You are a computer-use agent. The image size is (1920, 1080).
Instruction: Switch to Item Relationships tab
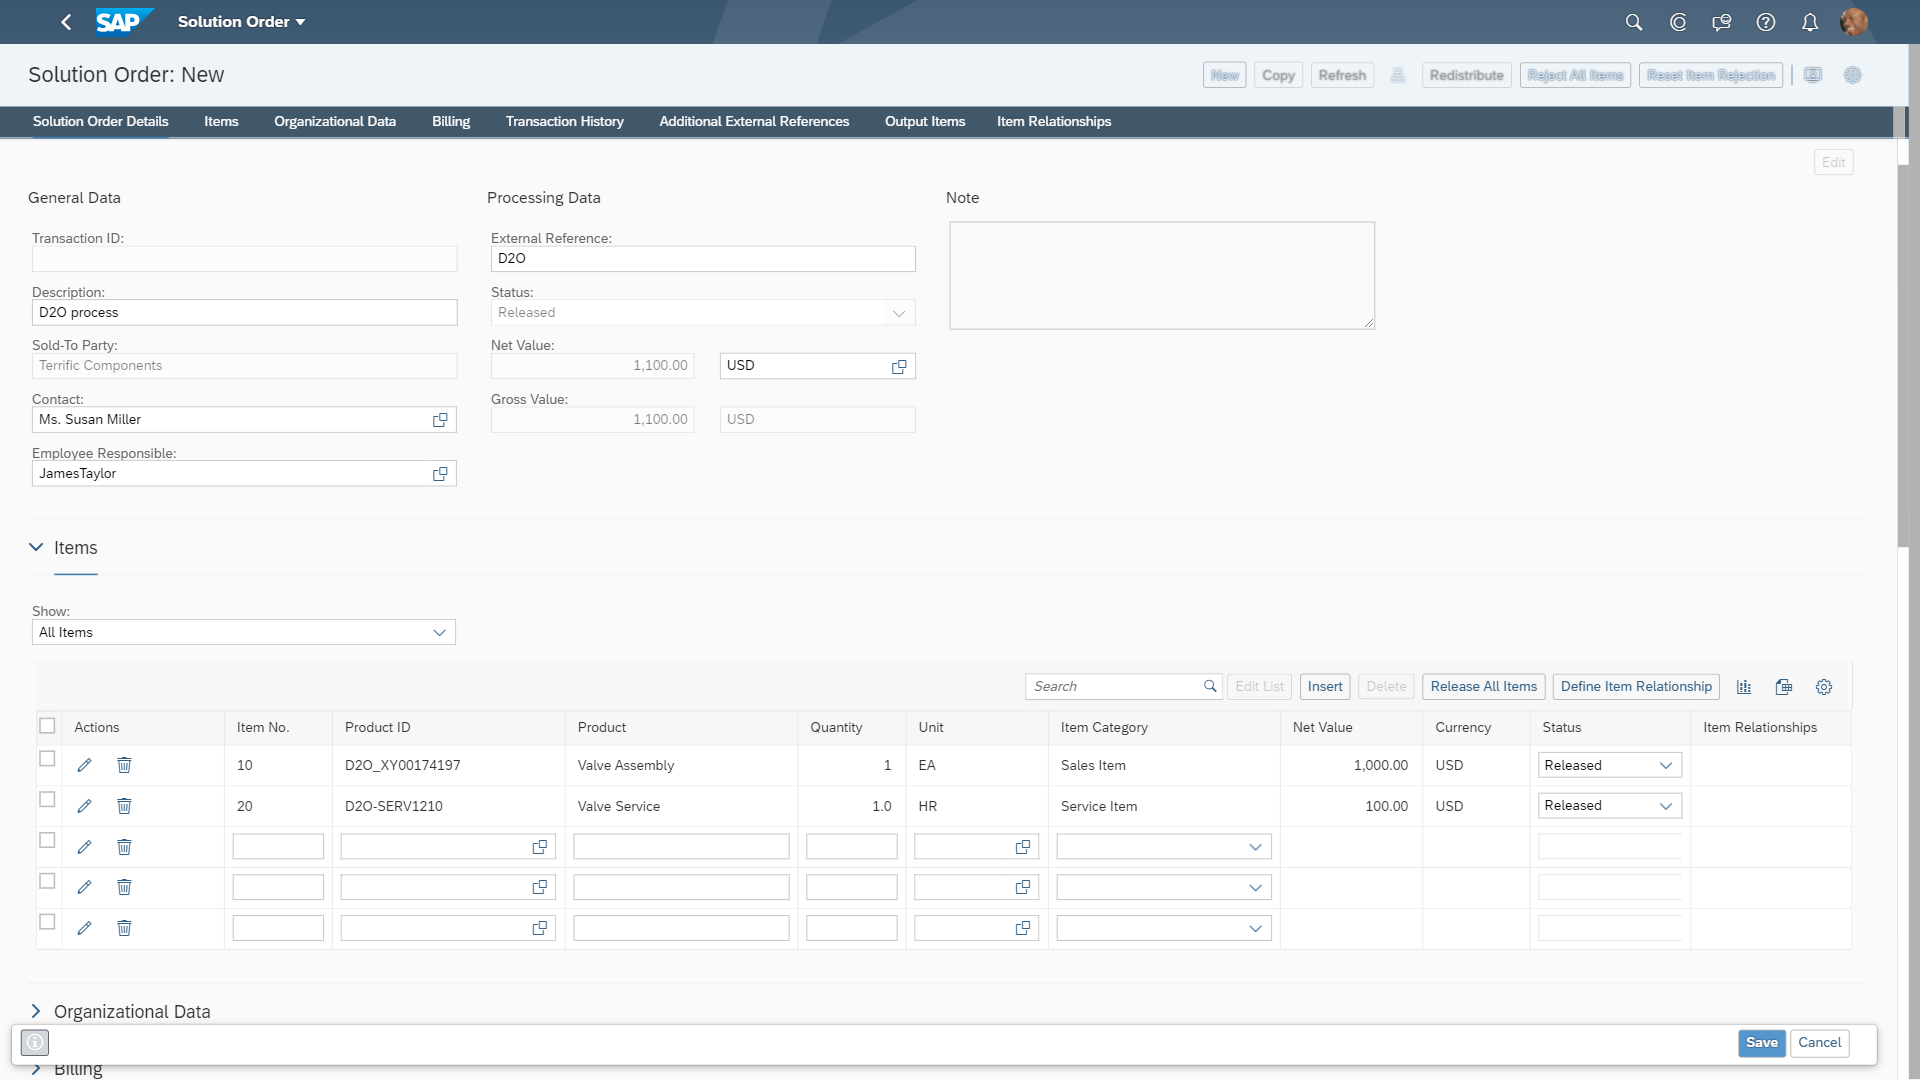click(x=1054, y=122)
